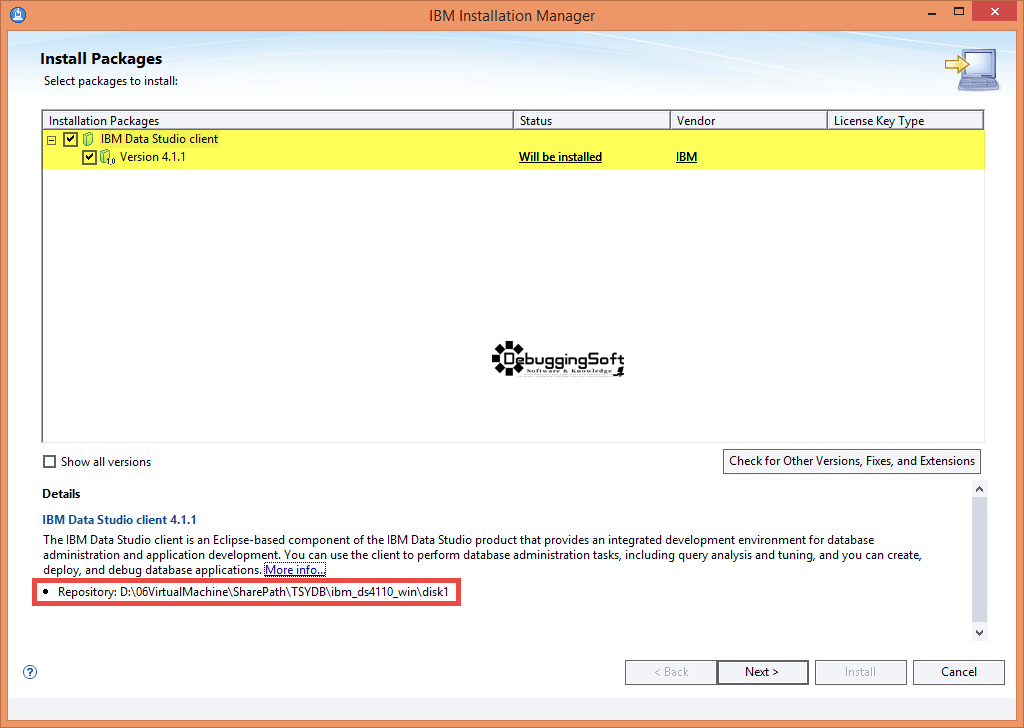This screenshot has width=1024, height=728.
Task: Click the Cancel button
Action: 959,672
